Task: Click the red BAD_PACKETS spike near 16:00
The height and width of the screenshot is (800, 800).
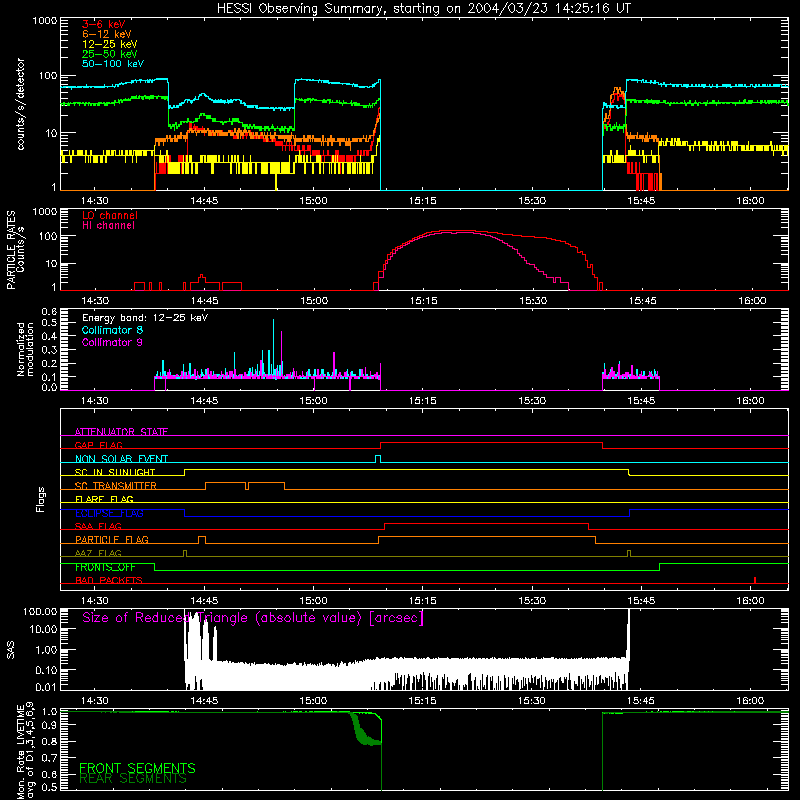Action: (755, 580)
